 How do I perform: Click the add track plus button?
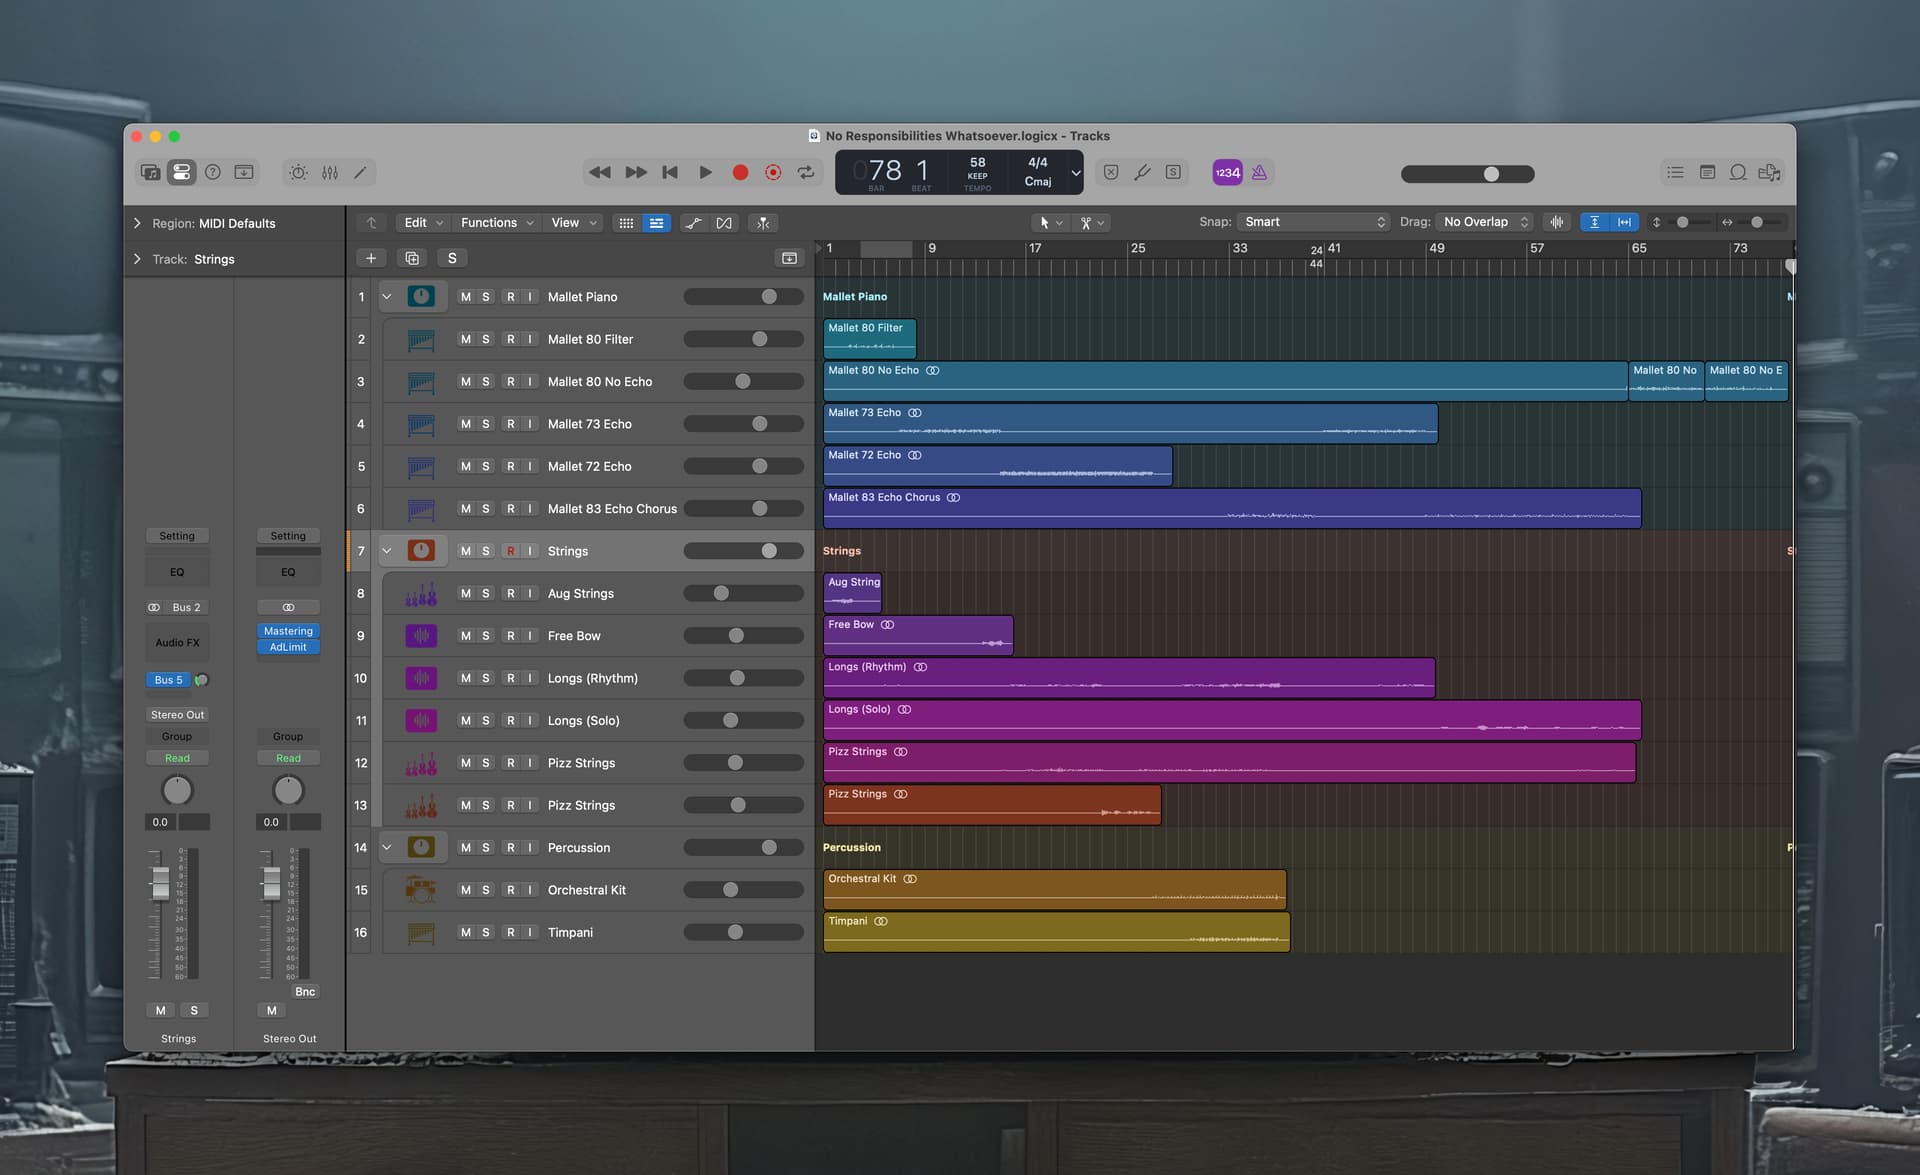coord(371,258)
